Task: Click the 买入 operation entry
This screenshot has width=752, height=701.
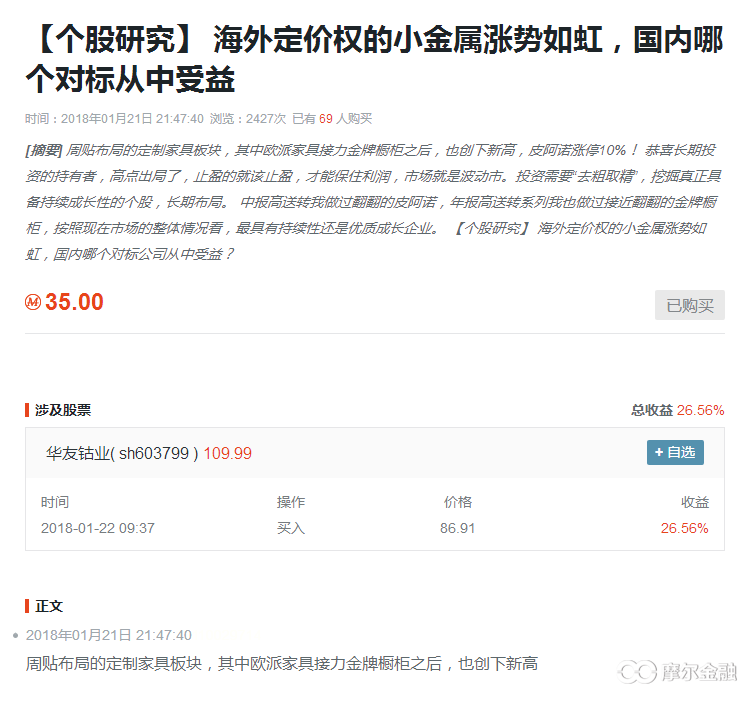Action: pos(291,528)
